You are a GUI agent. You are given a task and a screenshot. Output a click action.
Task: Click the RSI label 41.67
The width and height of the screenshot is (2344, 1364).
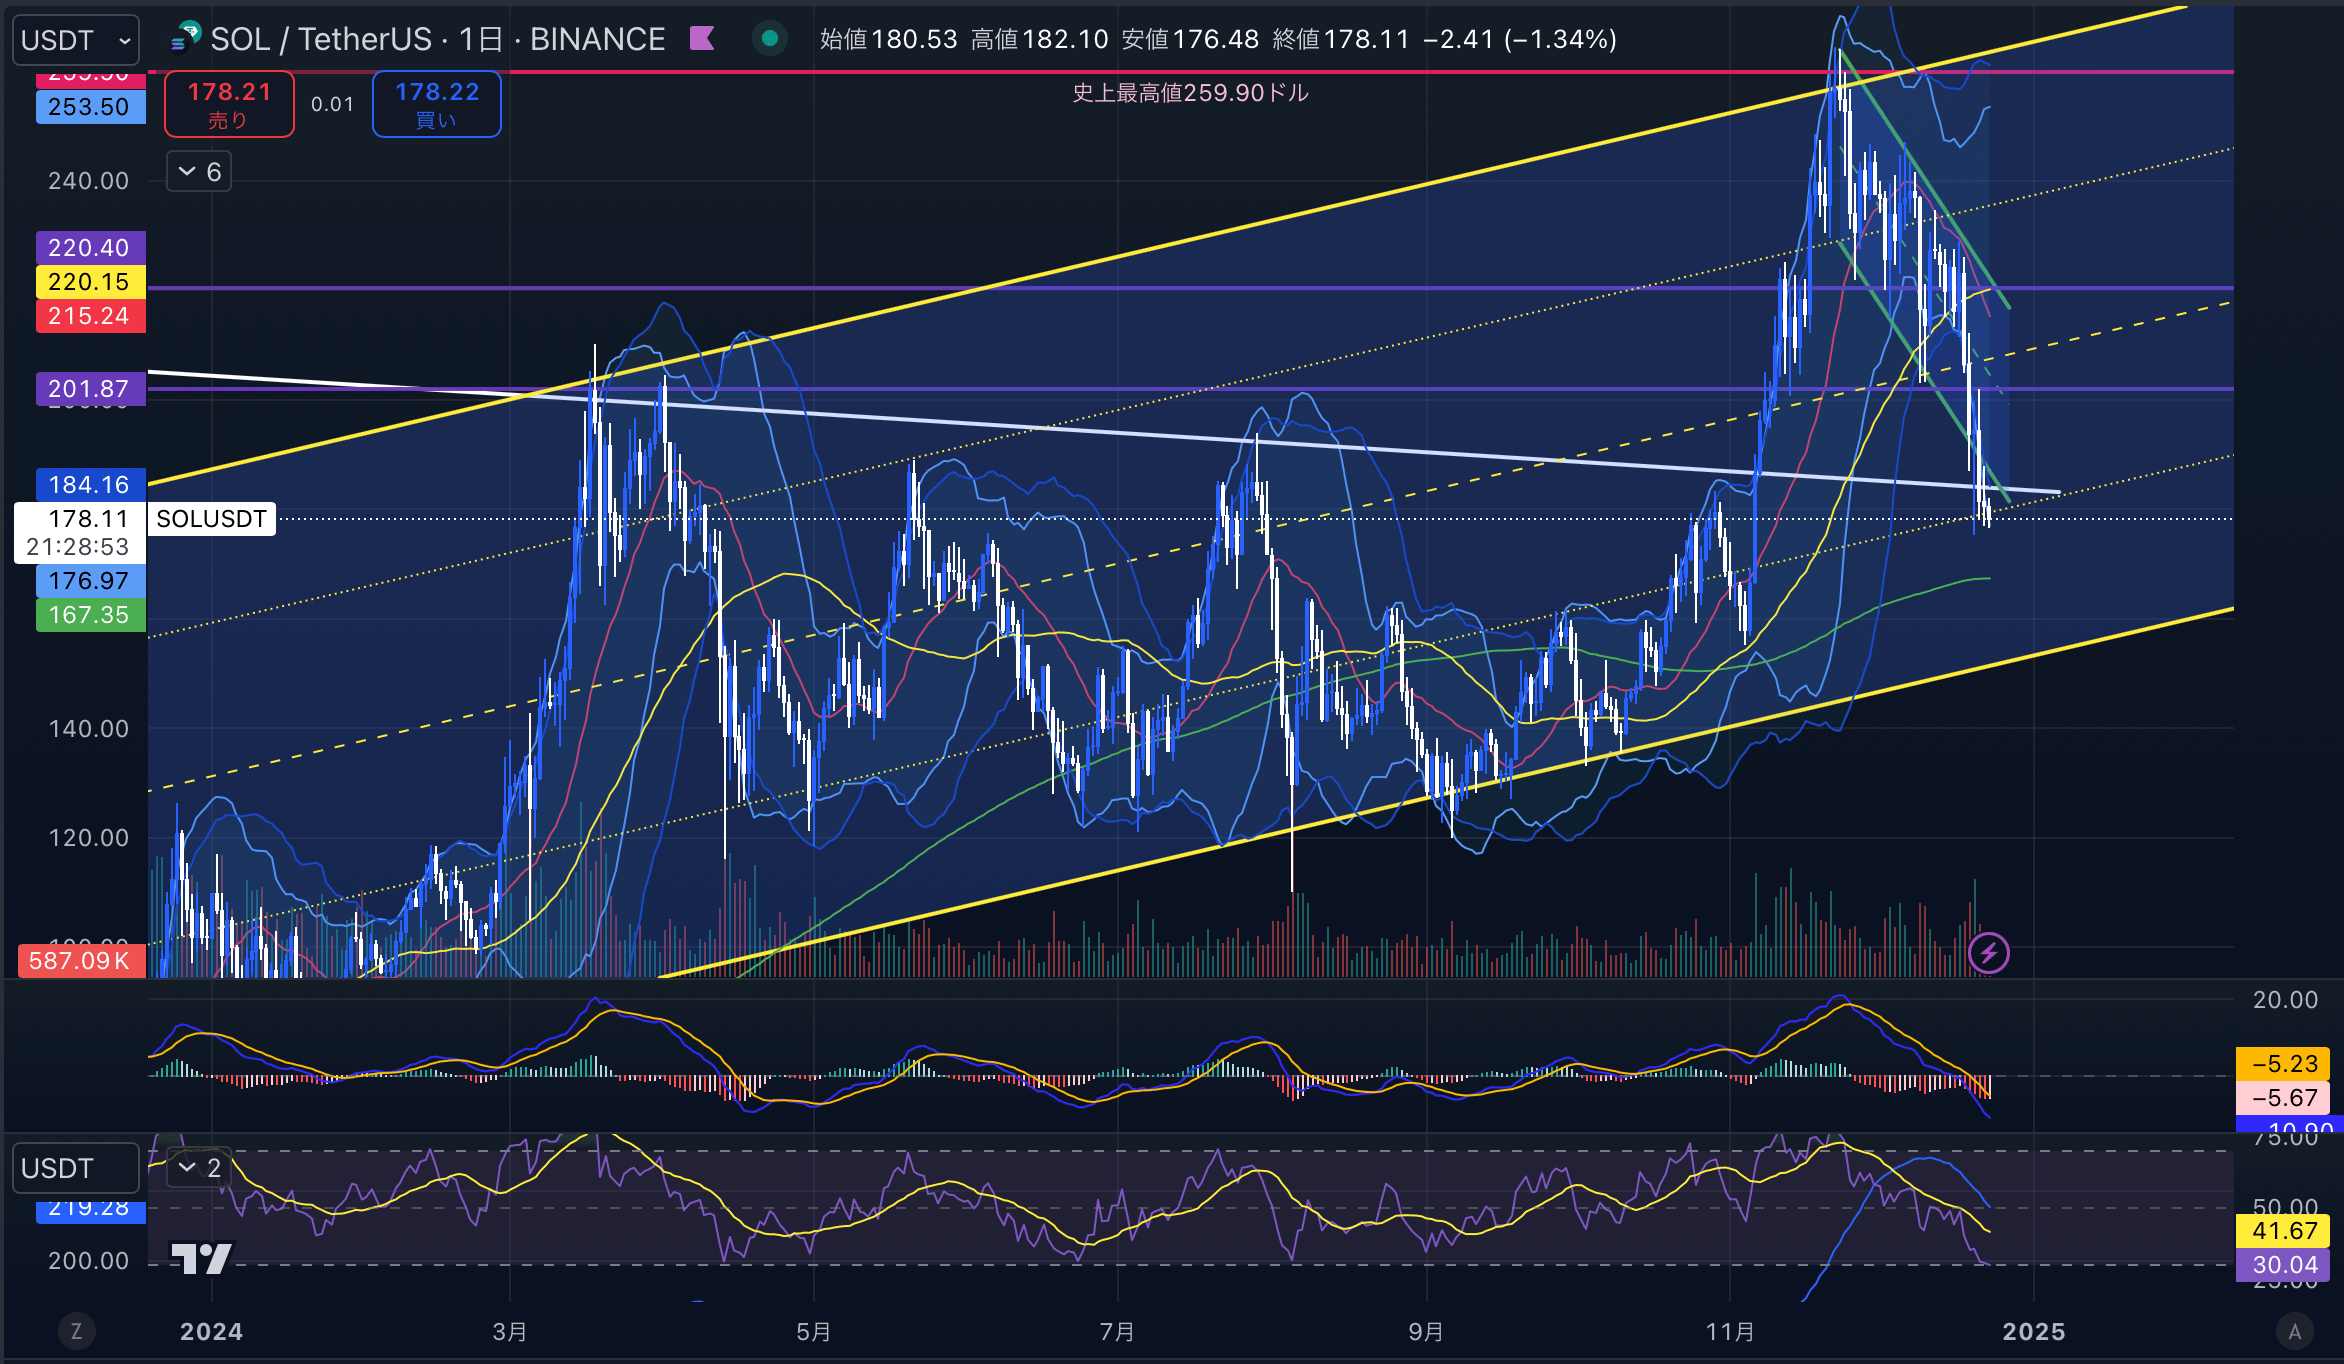click(2284, 1231)
